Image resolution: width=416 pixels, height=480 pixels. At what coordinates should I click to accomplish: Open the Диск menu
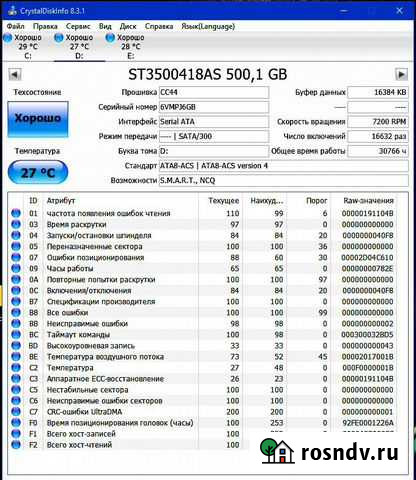(x=128, y=26)
